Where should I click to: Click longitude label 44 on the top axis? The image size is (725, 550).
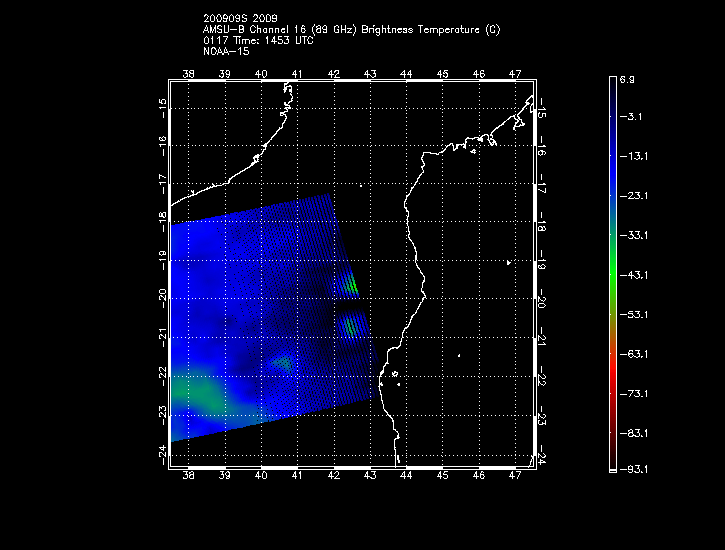[x=406, y=74]
